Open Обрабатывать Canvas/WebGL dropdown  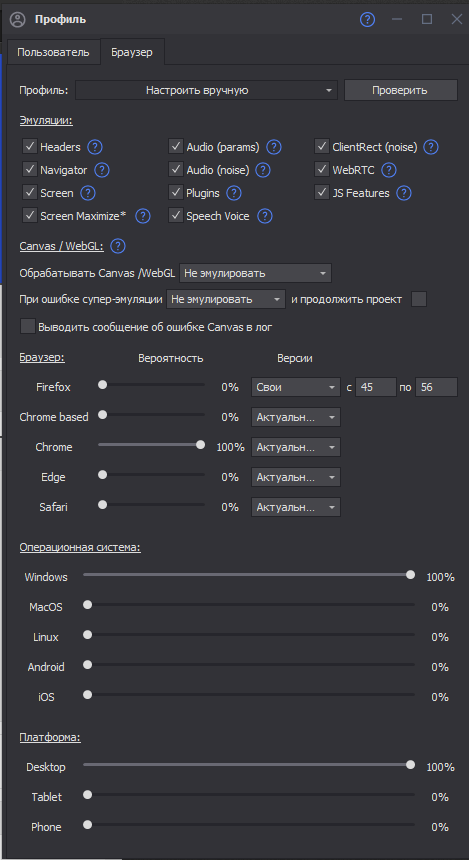click(256, 273)
